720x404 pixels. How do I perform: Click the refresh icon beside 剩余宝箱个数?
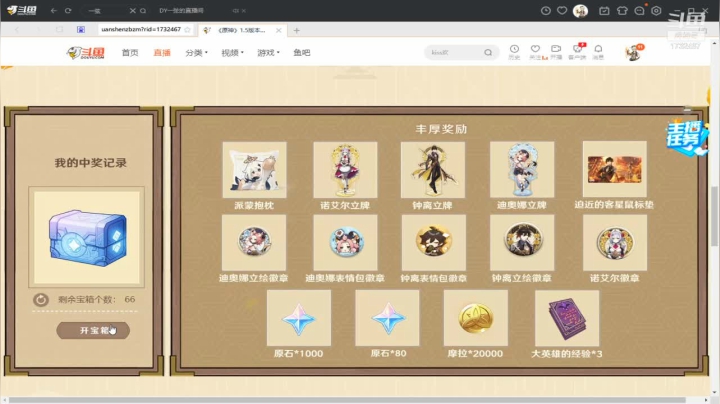point(41,300)
